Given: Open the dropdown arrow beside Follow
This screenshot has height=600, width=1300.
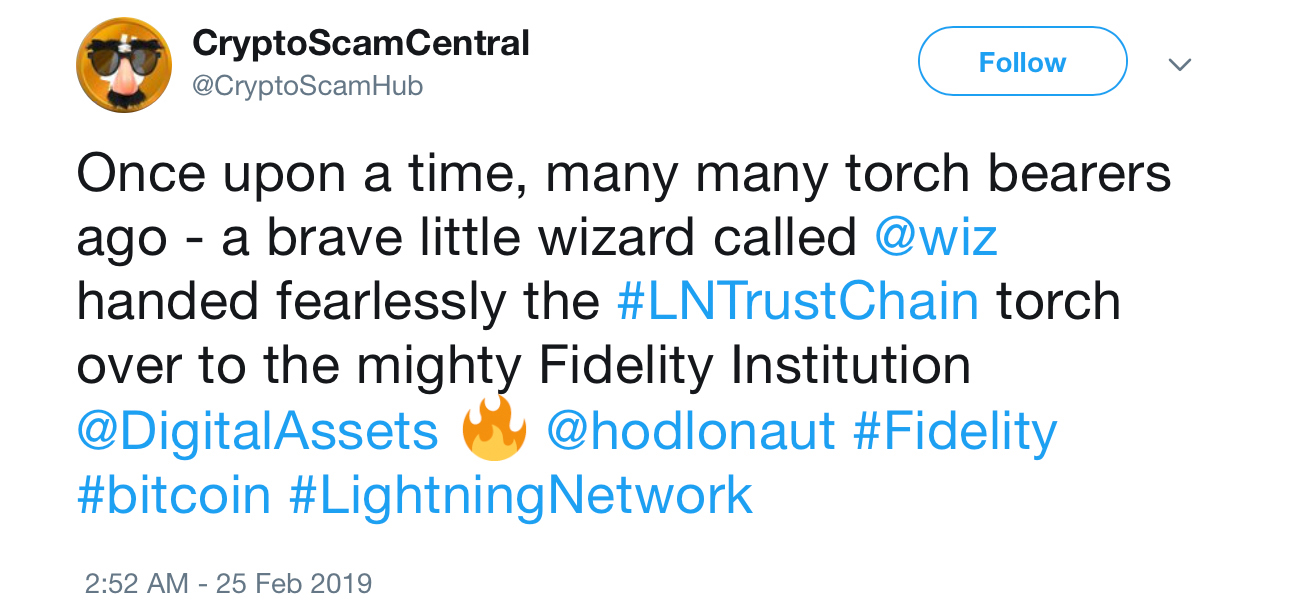Looking at the screenshot, I should [x=1180, y=63].
